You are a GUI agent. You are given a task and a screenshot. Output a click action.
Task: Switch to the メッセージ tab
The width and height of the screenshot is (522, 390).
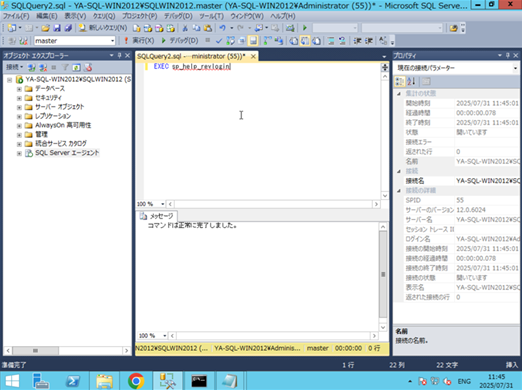tap(157, 216)
